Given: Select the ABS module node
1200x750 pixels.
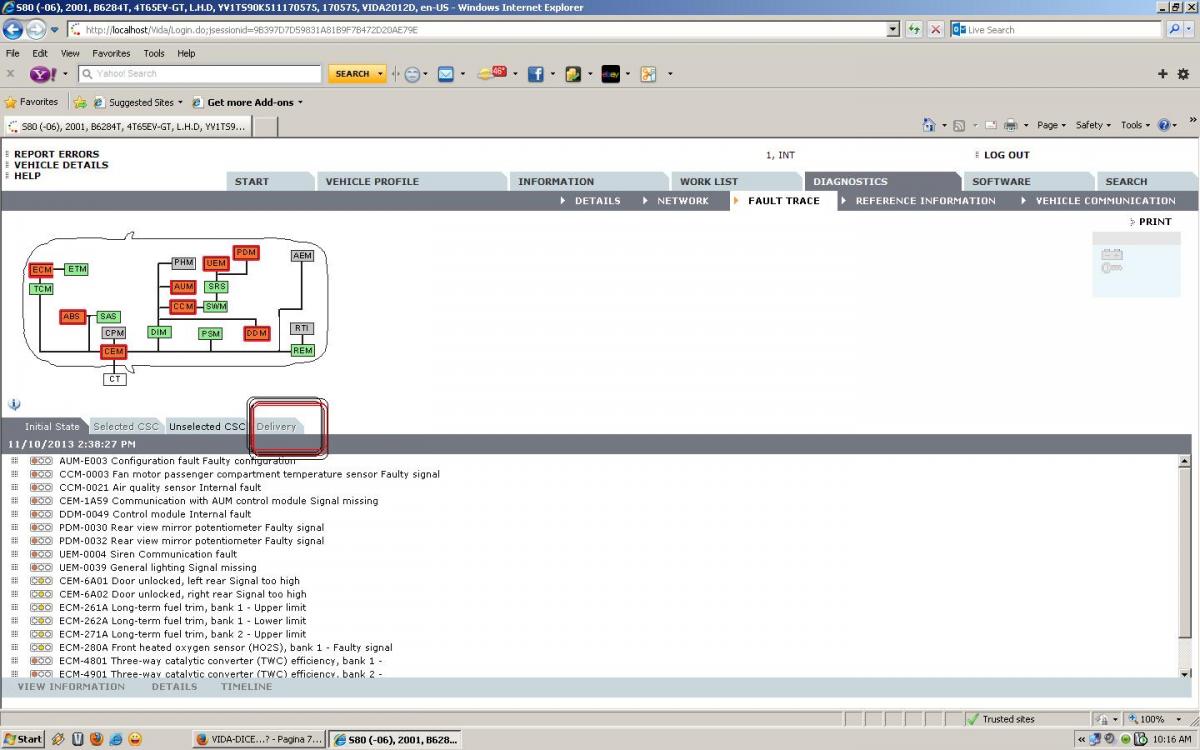Looking at the screenshot, I should pos(72,317).
